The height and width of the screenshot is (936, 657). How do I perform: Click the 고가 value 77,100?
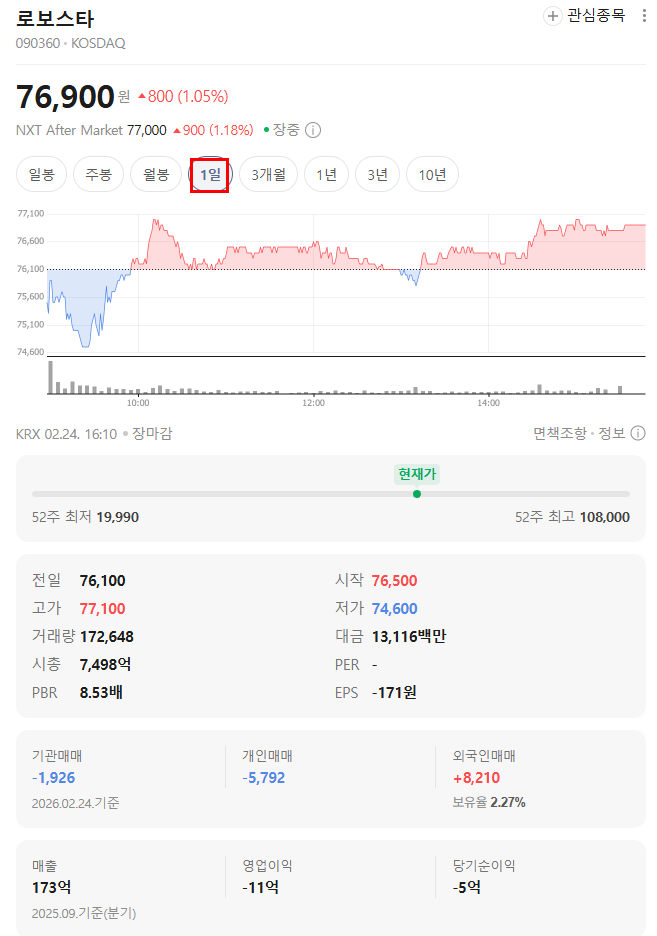[103, 609]
